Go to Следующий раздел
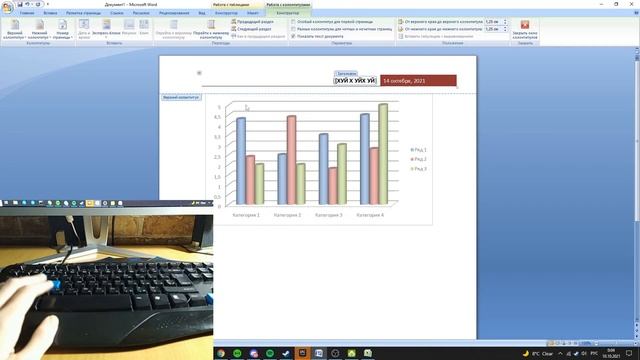 251,29
